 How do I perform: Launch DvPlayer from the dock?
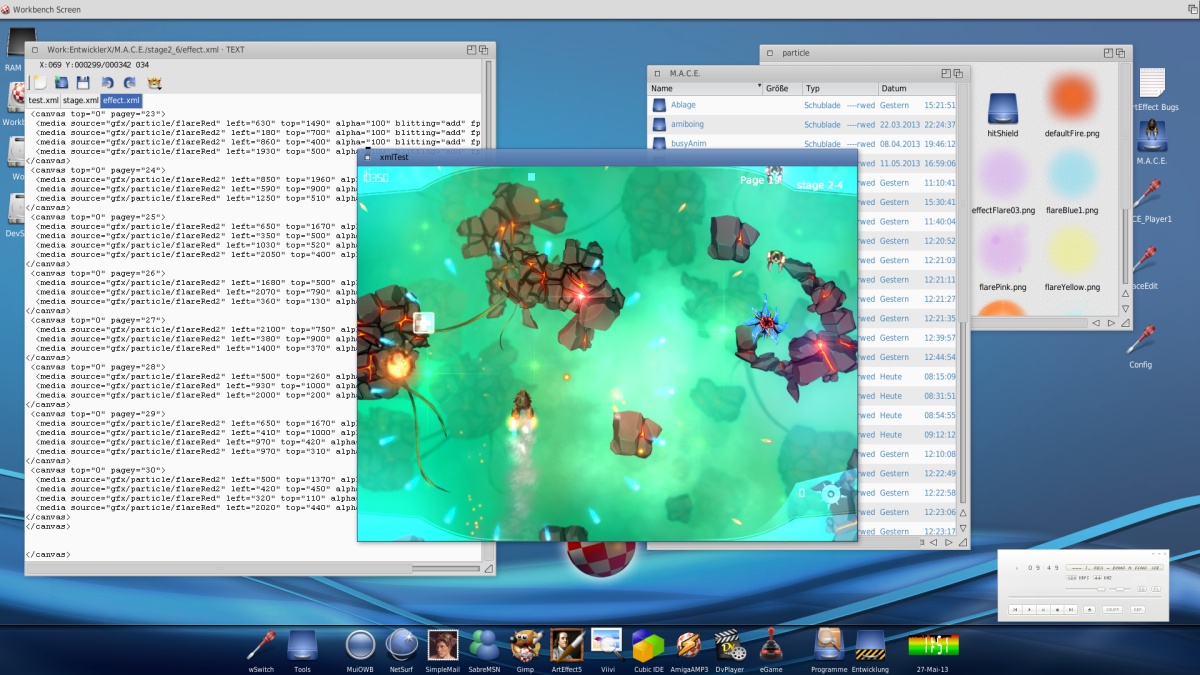click(x=731, y=645)
